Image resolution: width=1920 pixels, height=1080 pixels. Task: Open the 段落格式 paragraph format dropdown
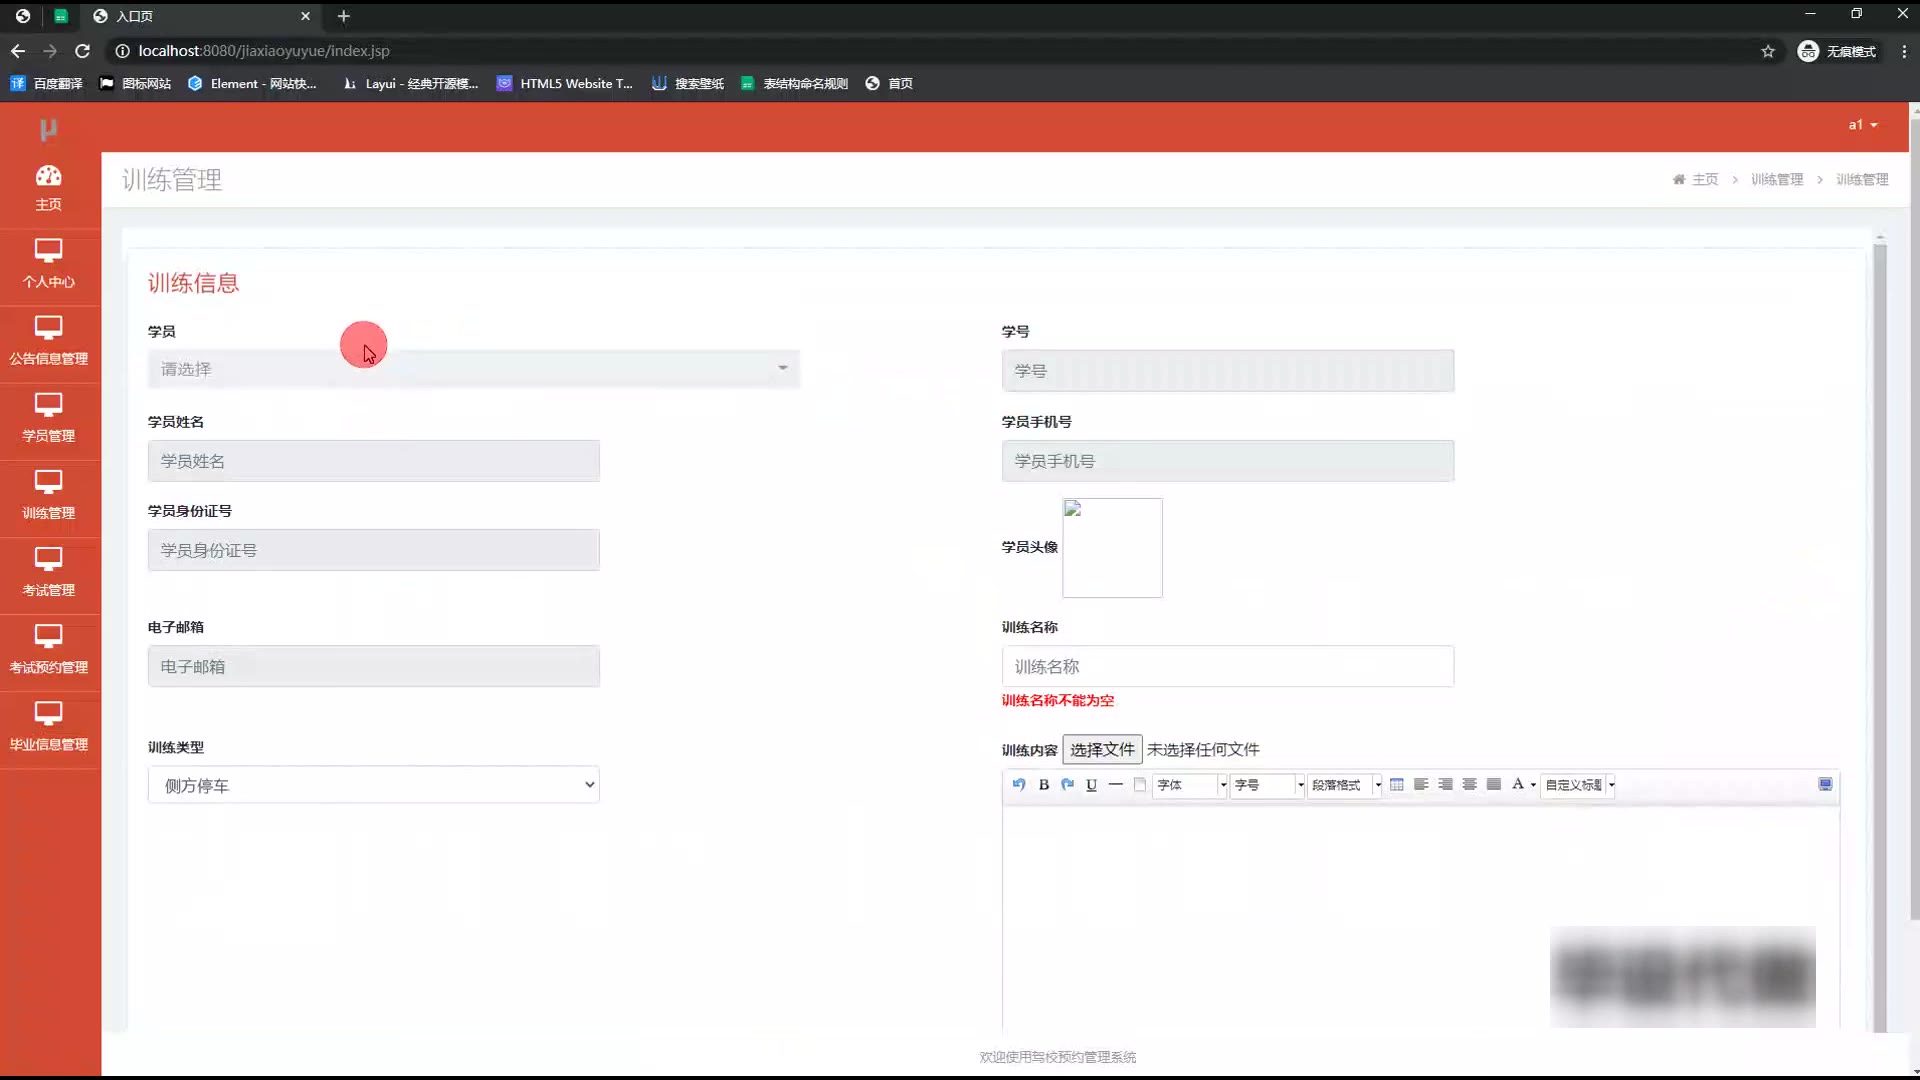(x=1345, y=785)
